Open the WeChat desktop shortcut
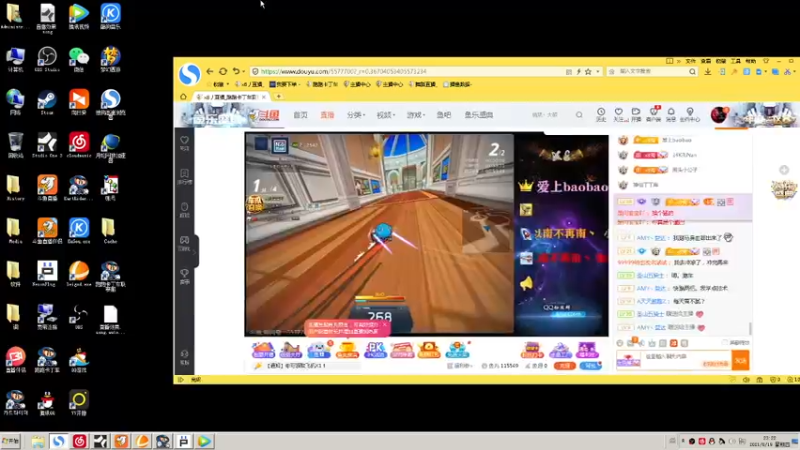Viewport: 800px width, 450px height. (x=79, y=59)
